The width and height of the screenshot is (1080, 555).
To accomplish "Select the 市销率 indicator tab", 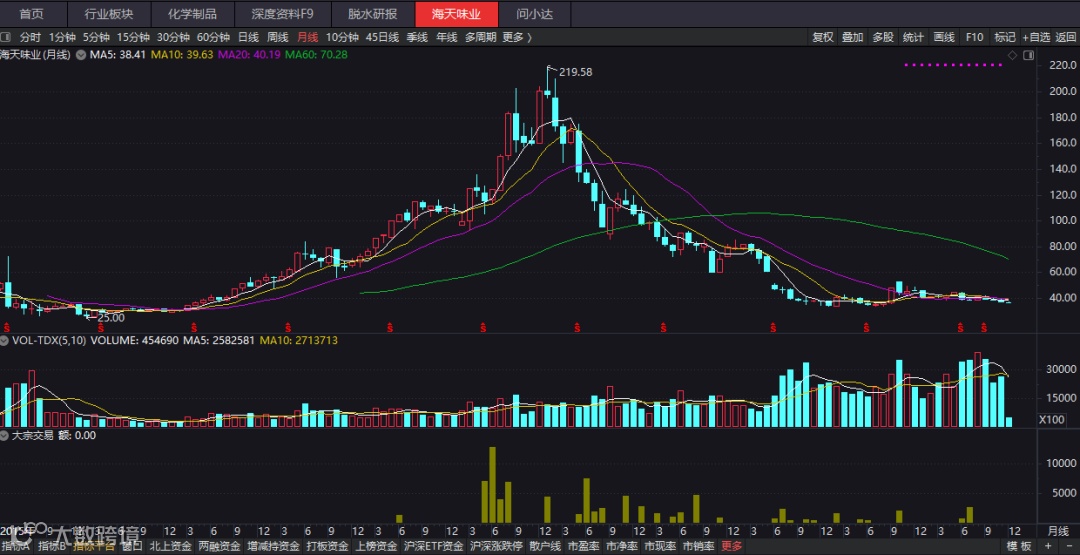I will 698,547.
